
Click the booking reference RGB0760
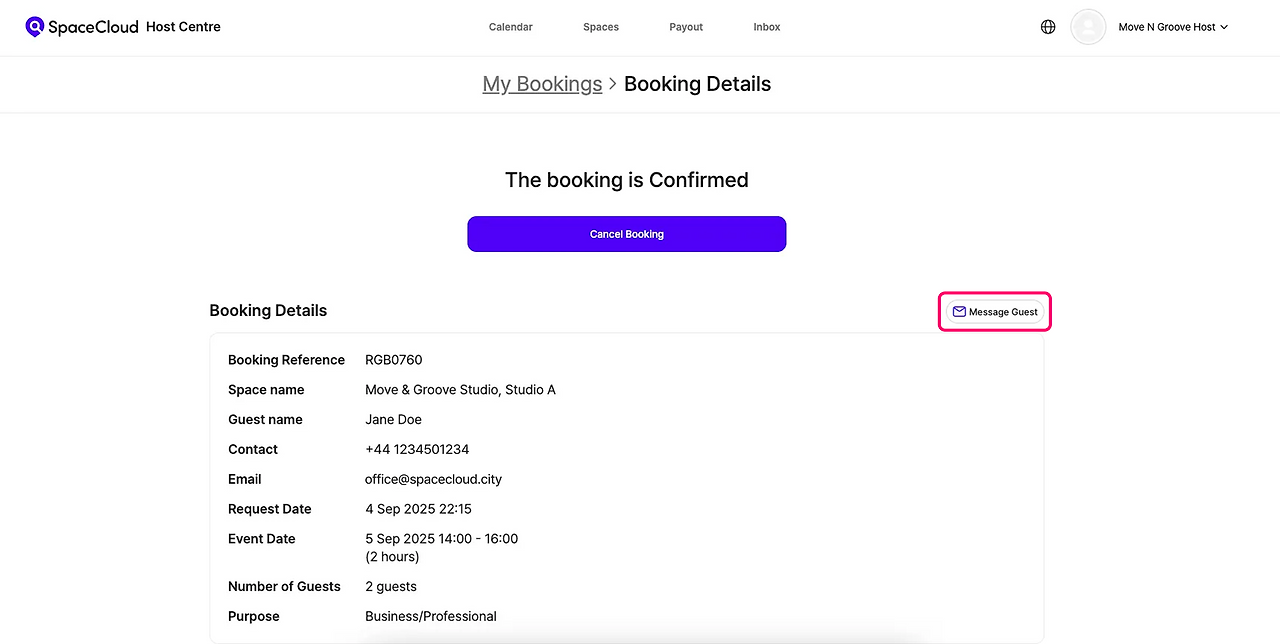(393, 360)
